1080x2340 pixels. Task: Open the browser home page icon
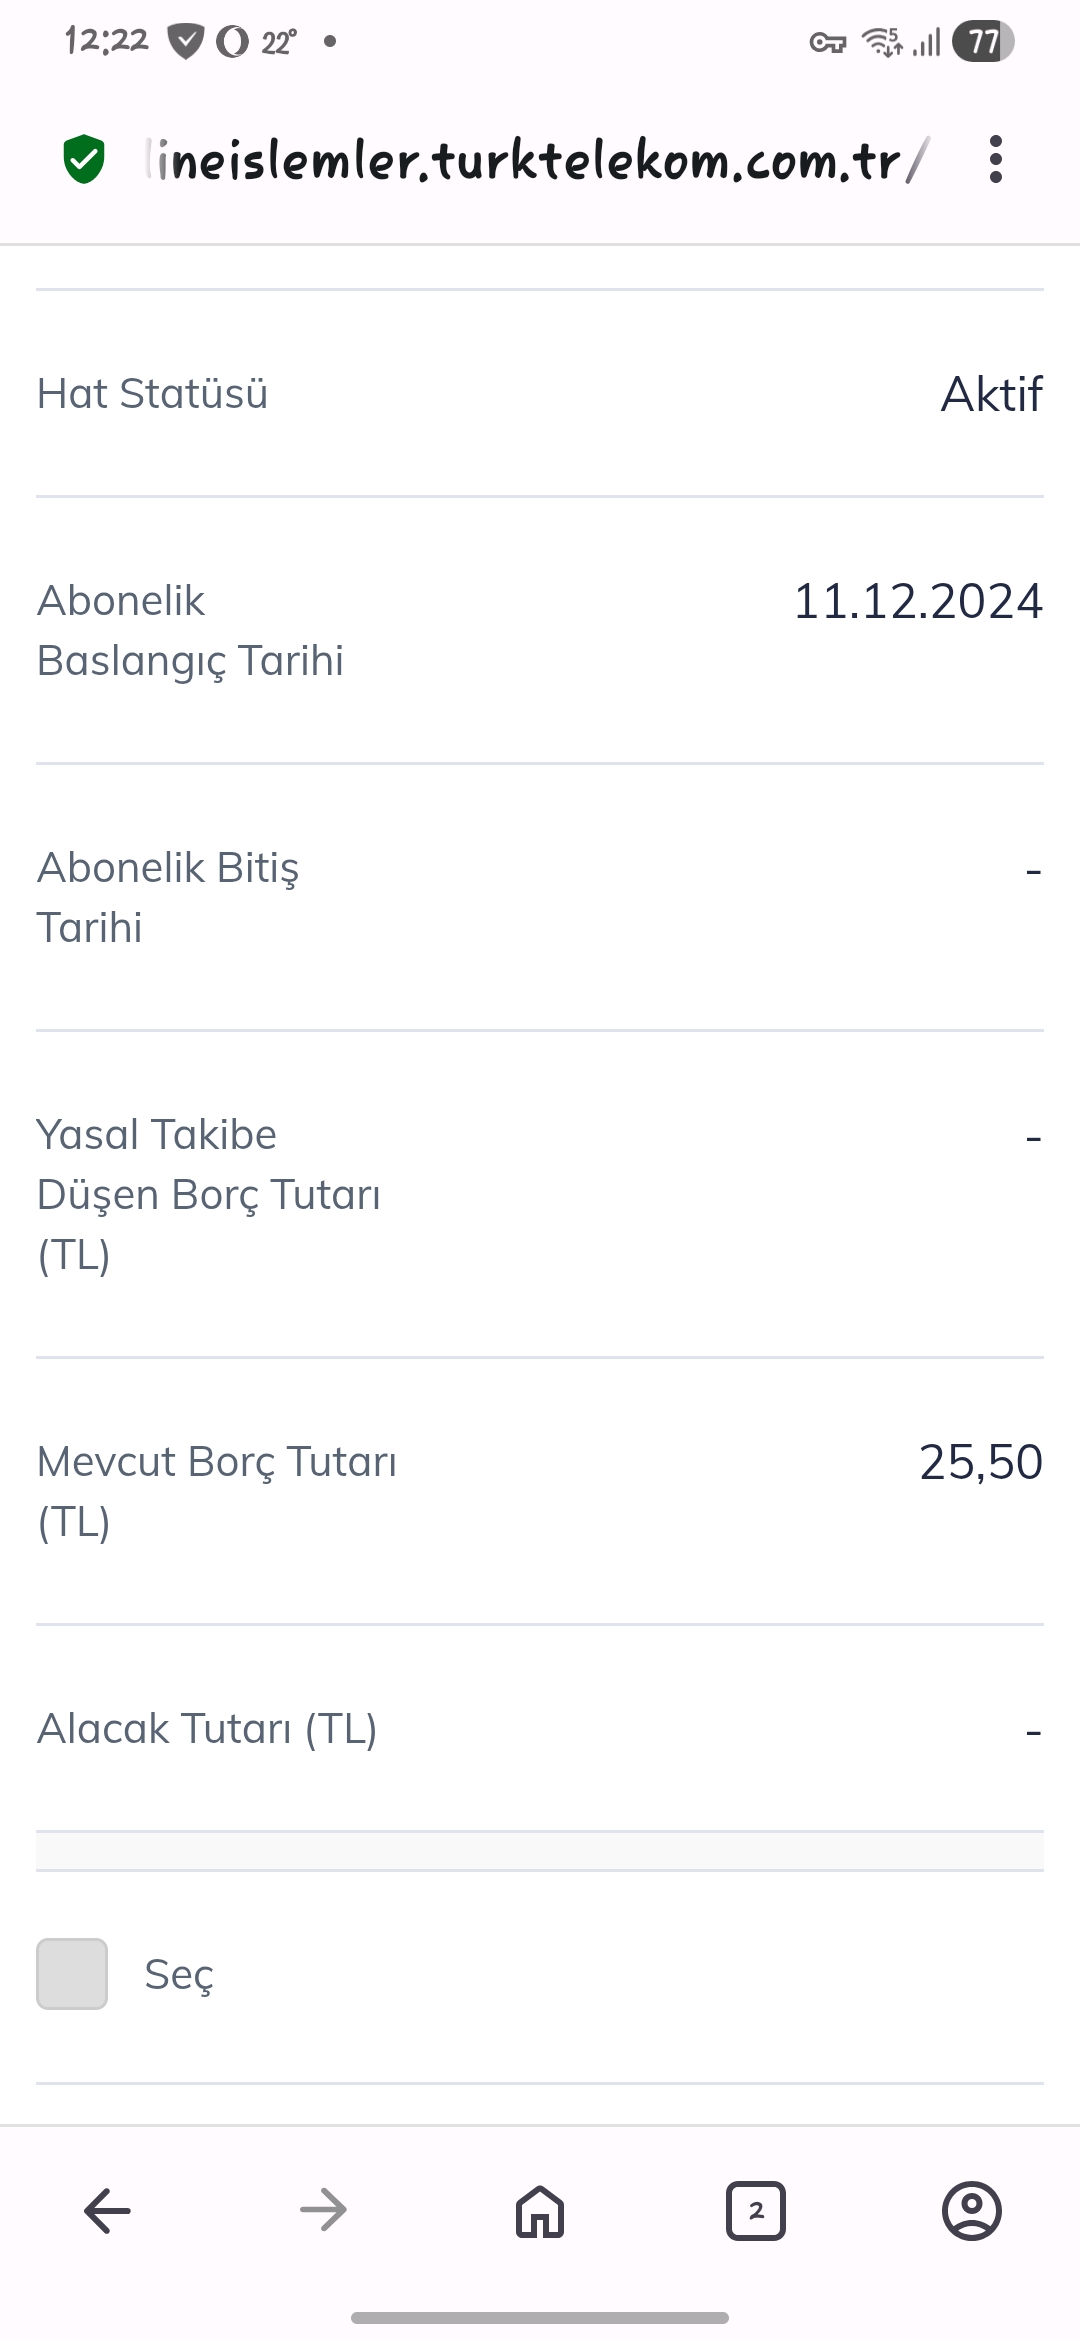click(540, 2210)
